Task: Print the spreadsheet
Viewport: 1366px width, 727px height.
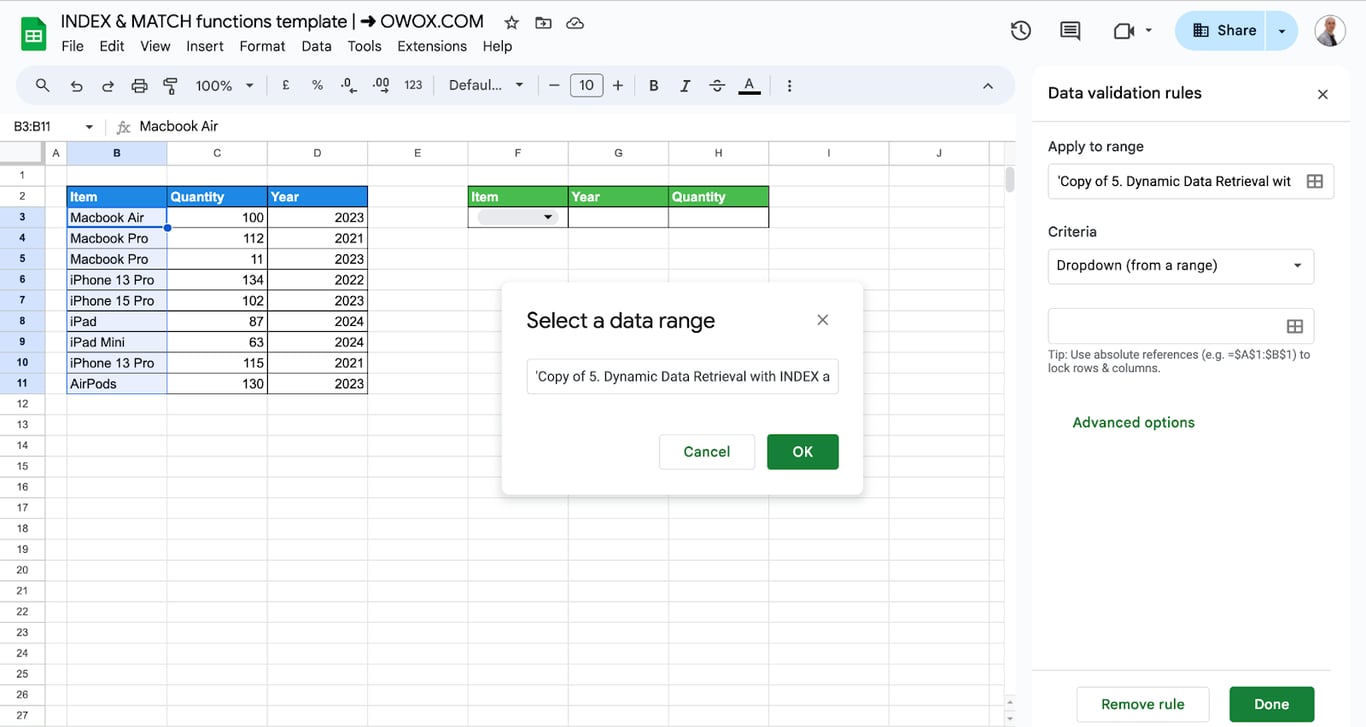Action: (139, 86)
